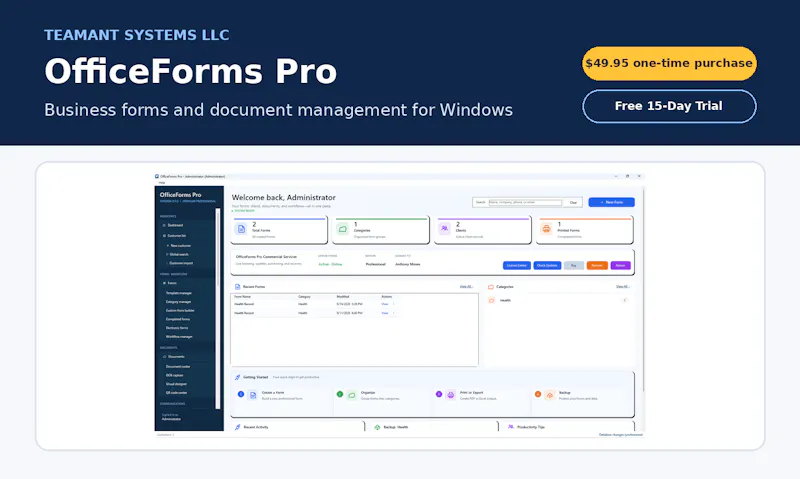Click the gray Buy button
The width and height of the screenshot is (800, 479).
[x=573, y=266]
